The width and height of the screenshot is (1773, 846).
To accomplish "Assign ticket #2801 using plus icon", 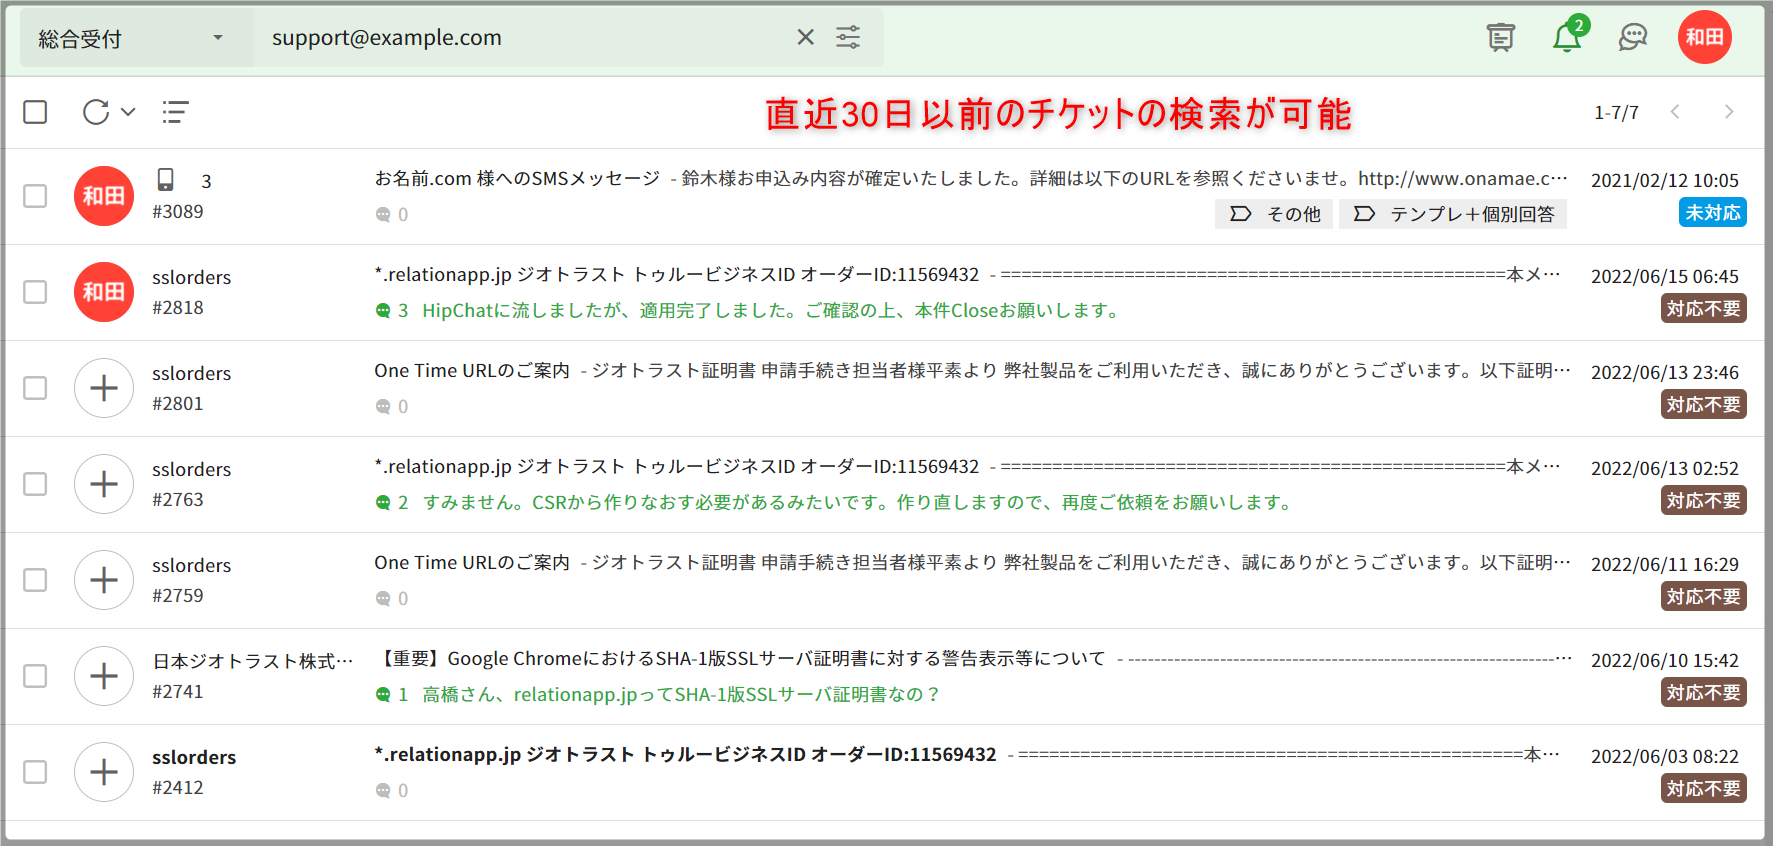I will point(104,388).
